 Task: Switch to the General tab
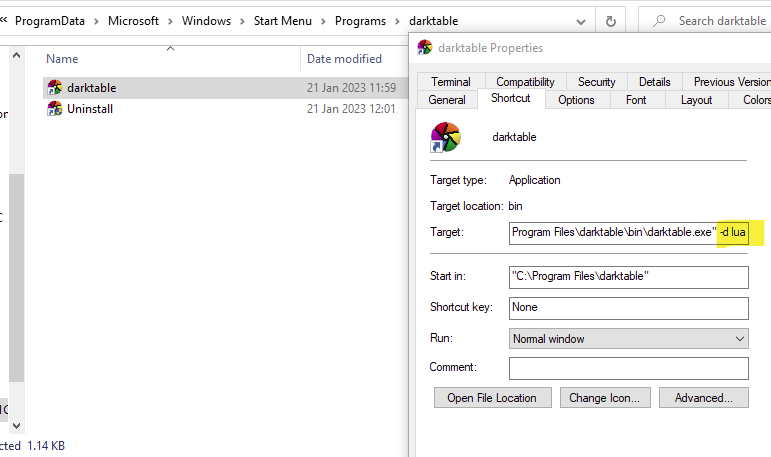coord(446,100)
